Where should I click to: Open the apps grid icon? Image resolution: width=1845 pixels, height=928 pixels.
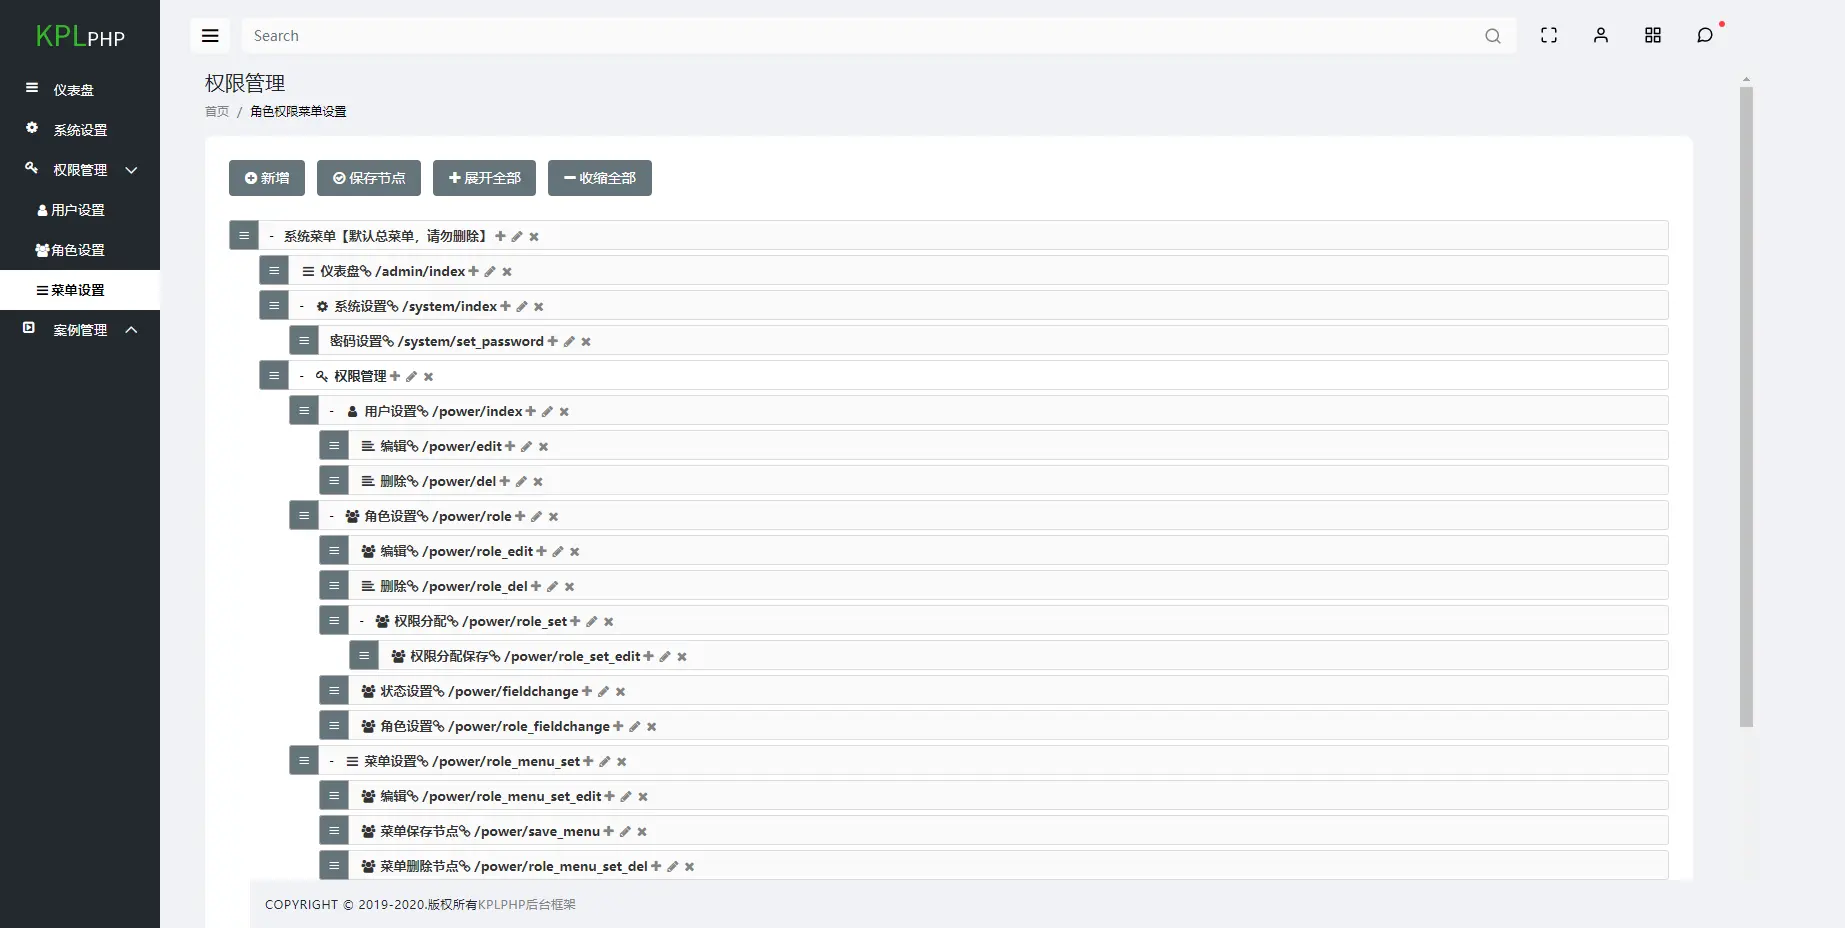pyautogui.click(x=1653, y=36)
